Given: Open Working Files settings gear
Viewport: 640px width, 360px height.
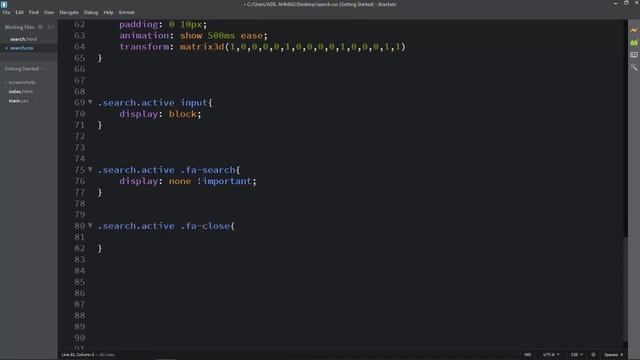Looking at the screenshot, I should pos(40,27).
